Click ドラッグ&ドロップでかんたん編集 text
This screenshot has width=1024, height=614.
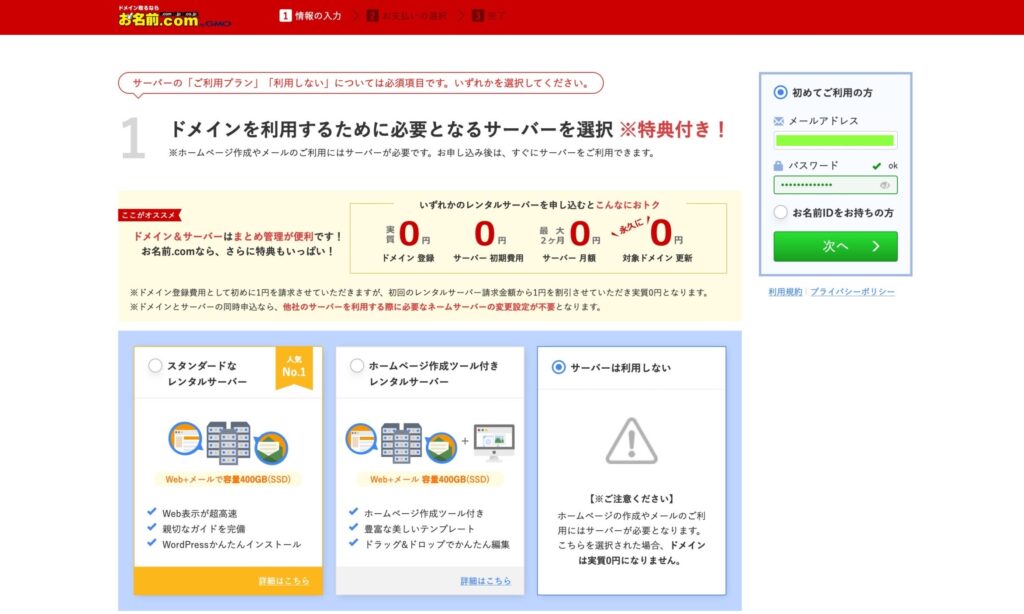[436, 544]
